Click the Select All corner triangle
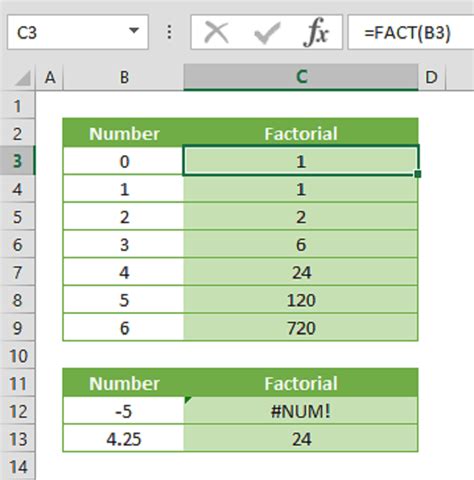 [22, 78]
